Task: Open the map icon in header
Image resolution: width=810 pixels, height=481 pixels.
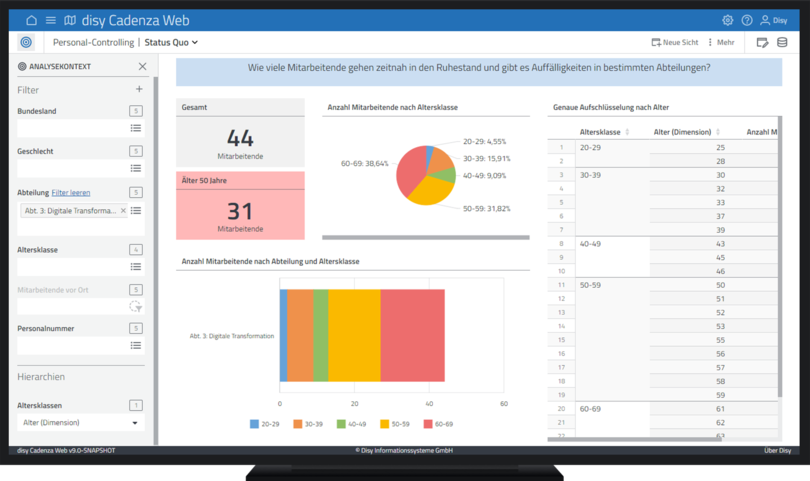Action: [70, 20]
